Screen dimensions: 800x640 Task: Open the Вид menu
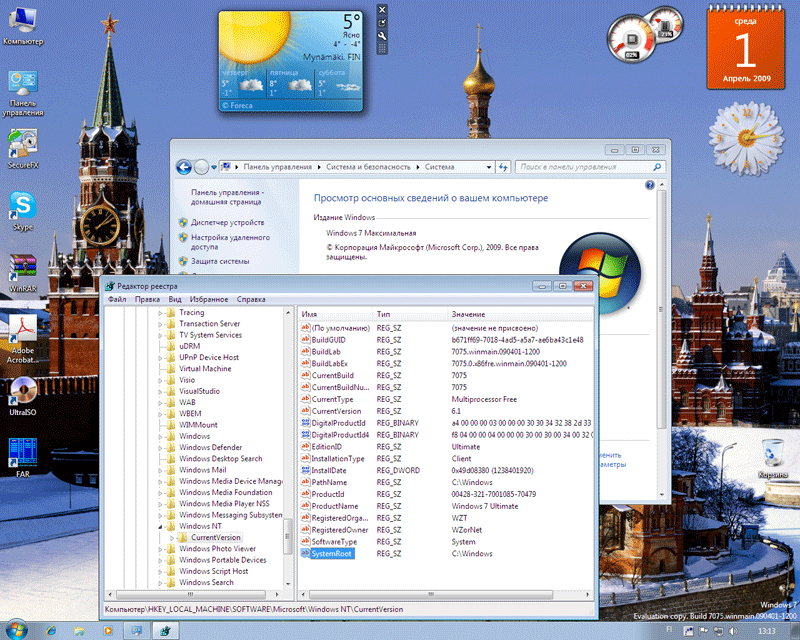(x=175, y=299)
